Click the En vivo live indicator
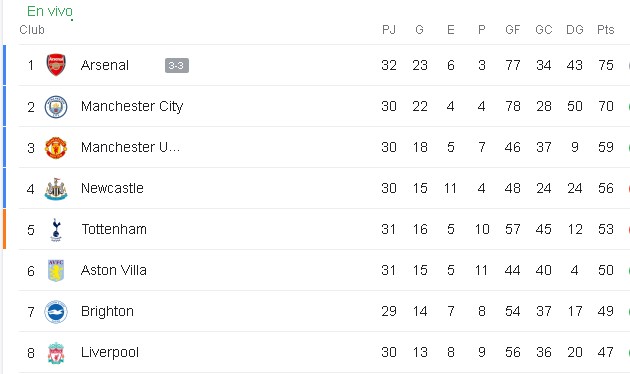 coord(50,11)
